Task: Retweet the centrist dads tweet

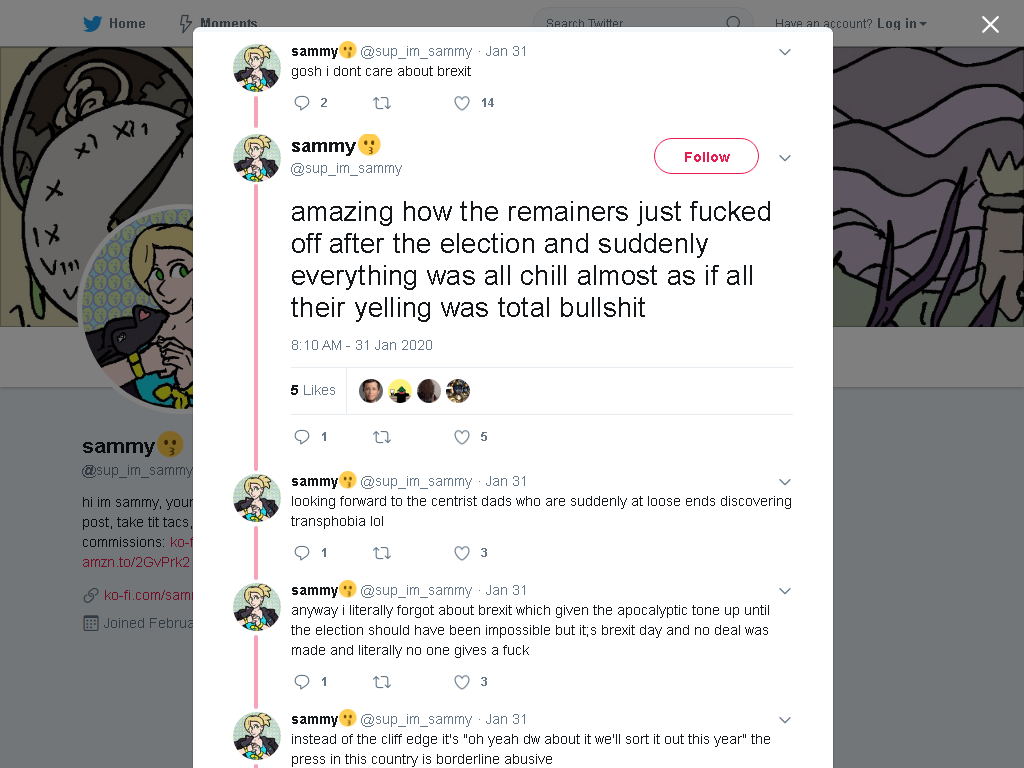Action: [x=382, y=553]
